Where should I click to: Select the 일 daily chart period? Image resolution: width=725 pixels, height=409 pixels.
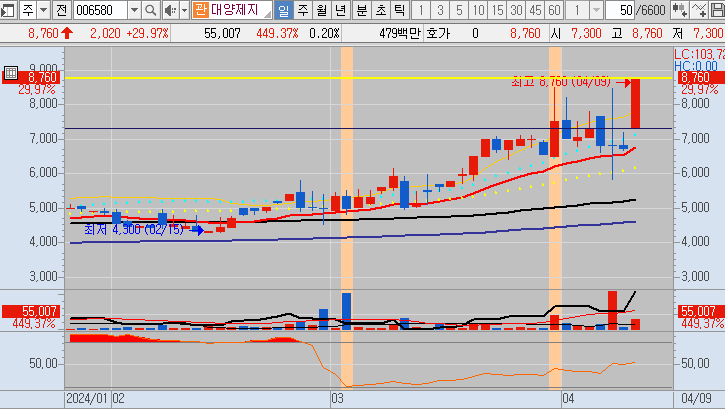point(283,10)
